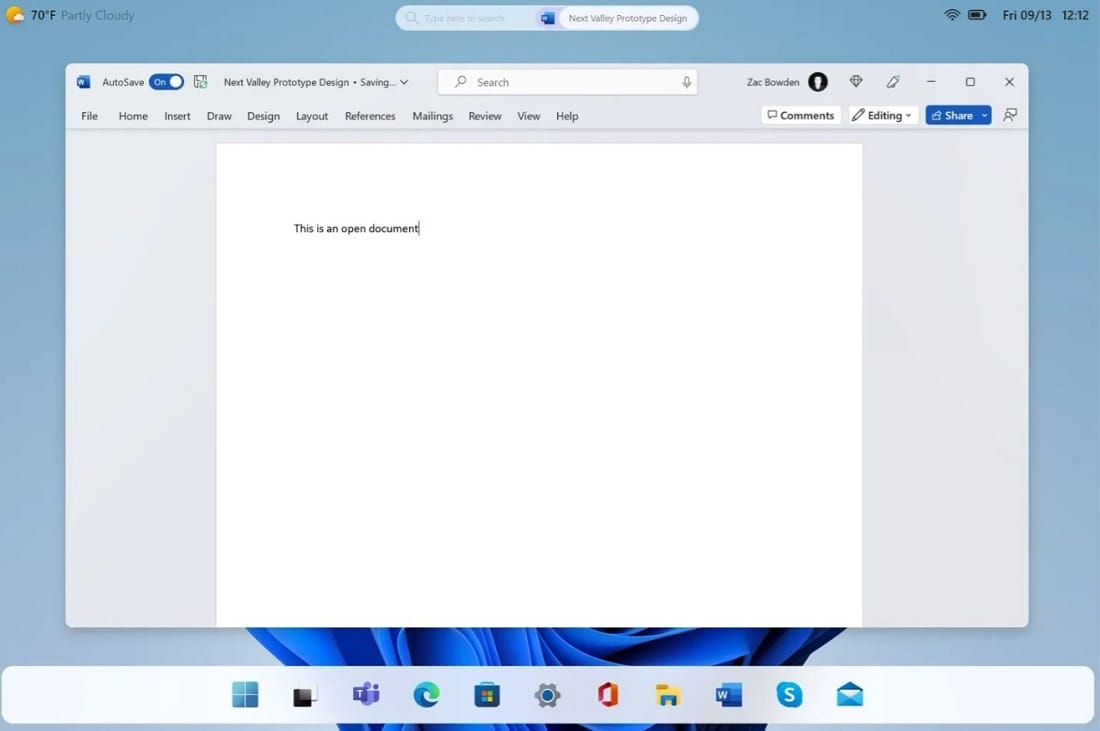Open Zac Bowden's account avatar
Screen dimensions: 1100x731
pos(817,81)
